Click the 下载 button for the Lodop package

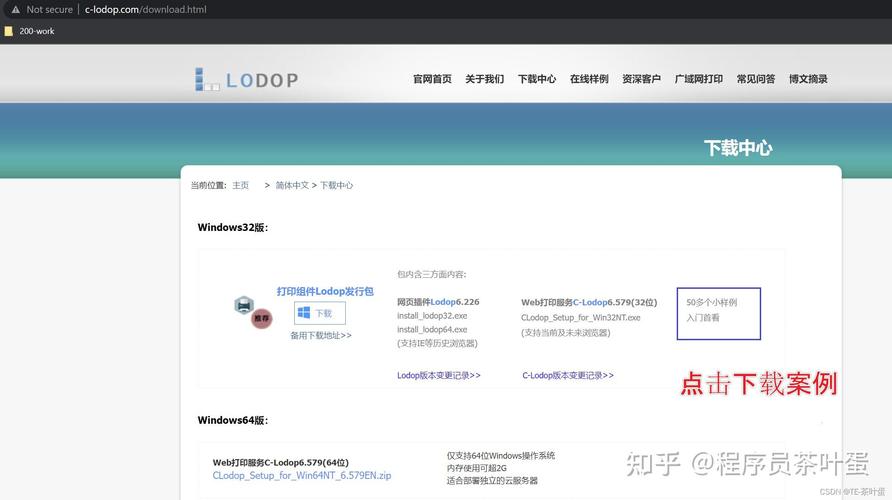click(320, 313)
